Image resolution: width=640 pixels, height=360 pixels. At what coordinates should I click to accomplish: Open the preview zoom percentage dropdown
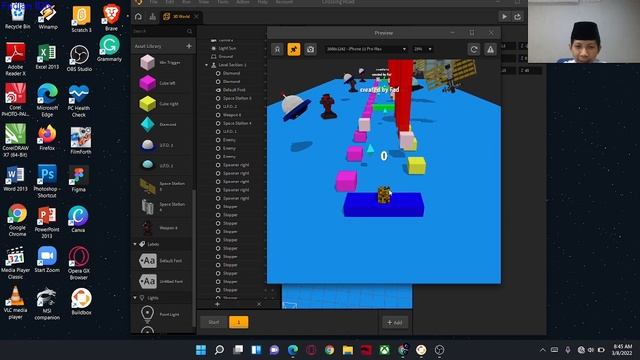pos(422,49)
